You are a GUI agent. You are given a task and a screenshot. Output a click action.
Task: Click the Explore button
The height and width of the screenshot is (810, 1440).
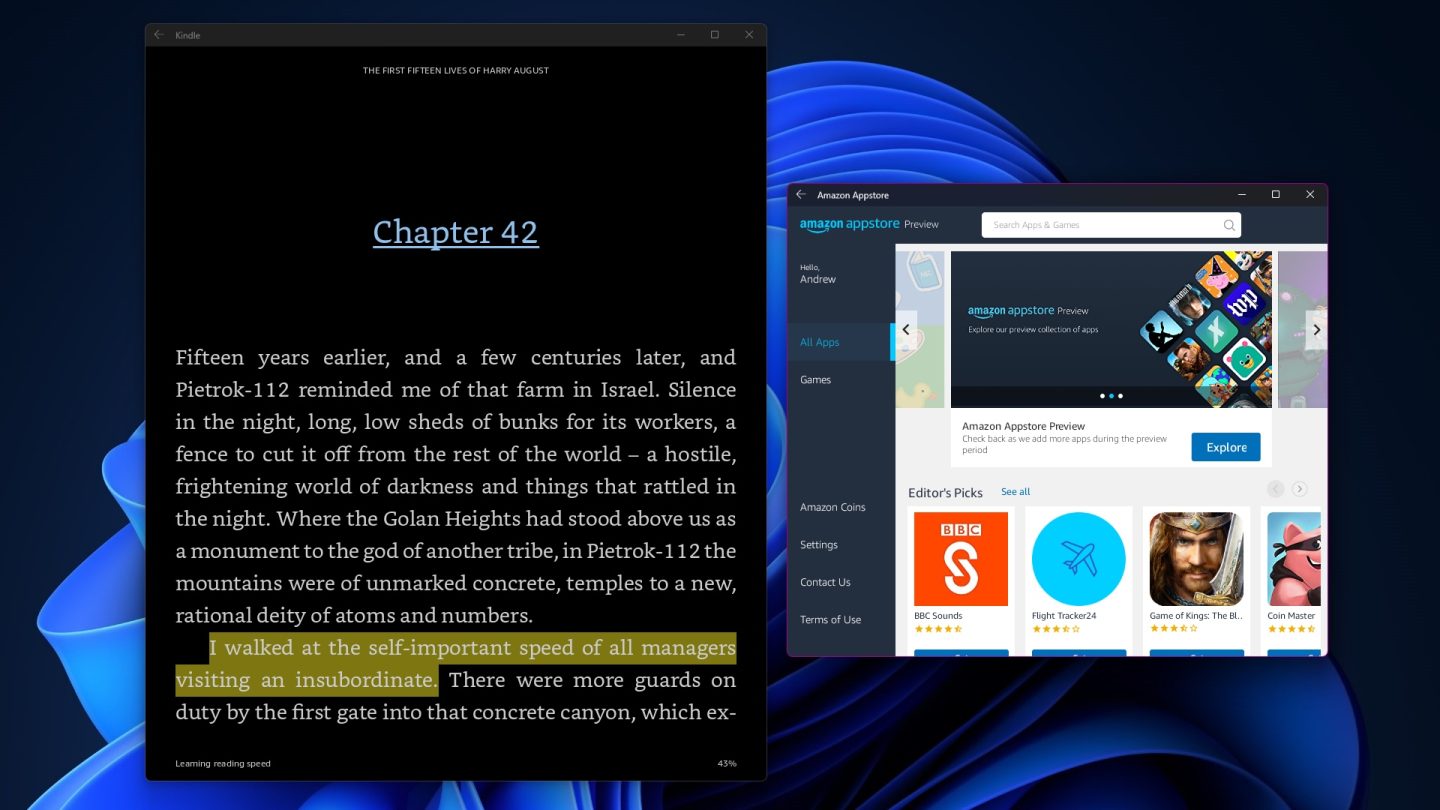[1226, 447]
